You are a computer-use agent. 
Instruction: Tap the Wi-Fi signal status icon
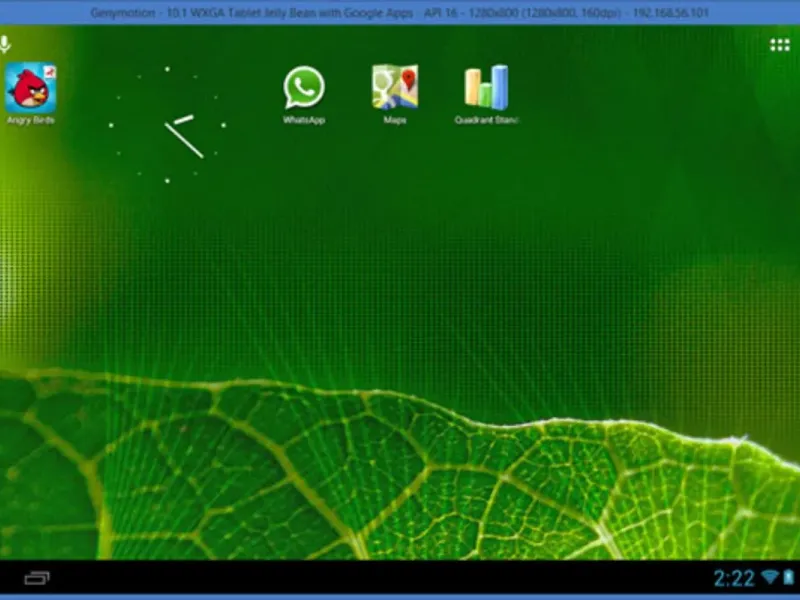click(770, 577)
